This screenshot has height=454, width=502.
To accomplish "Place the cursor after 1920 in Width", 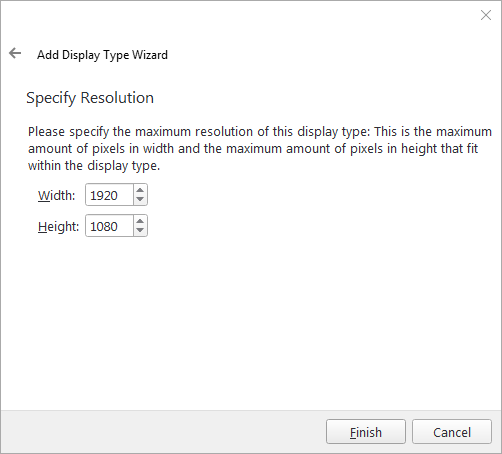I will coord(120,195).
